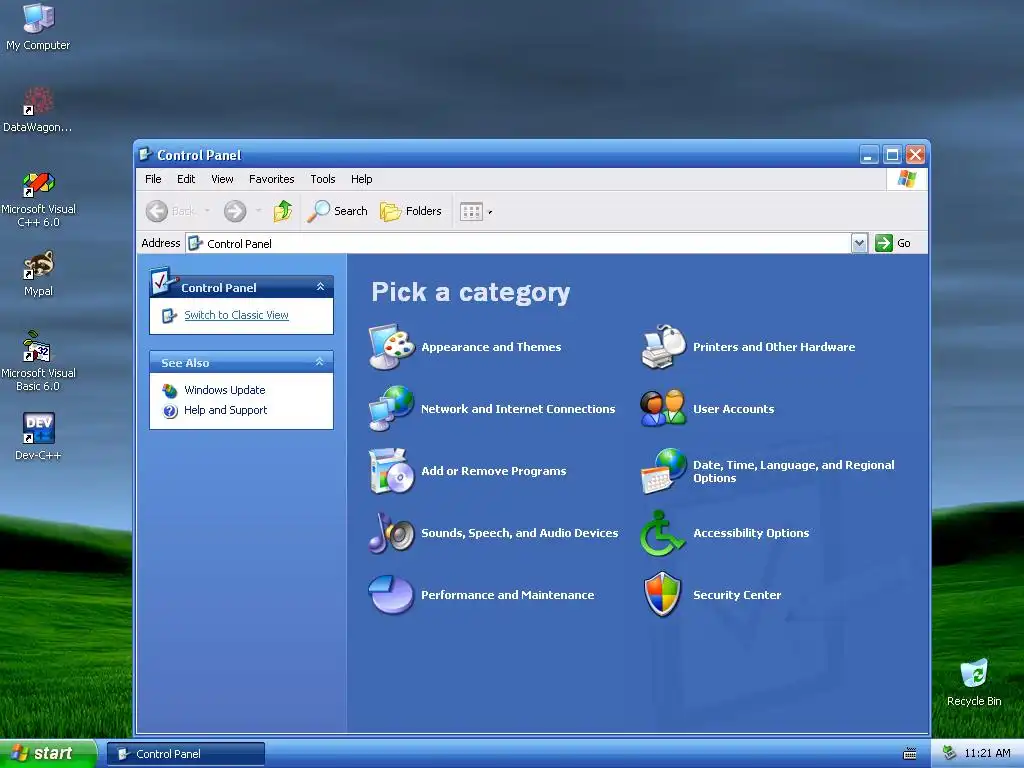Click the Help and Support link
The width and height of the screenshot is (1024, 768).
point(225,410)
